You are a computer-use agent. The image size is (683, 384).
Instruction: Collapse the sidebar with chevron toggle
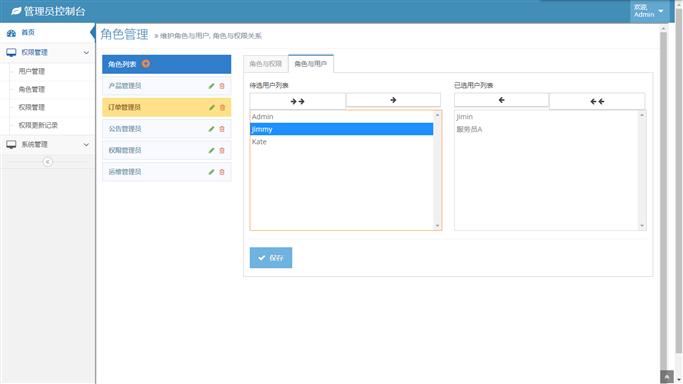[47, 162]
